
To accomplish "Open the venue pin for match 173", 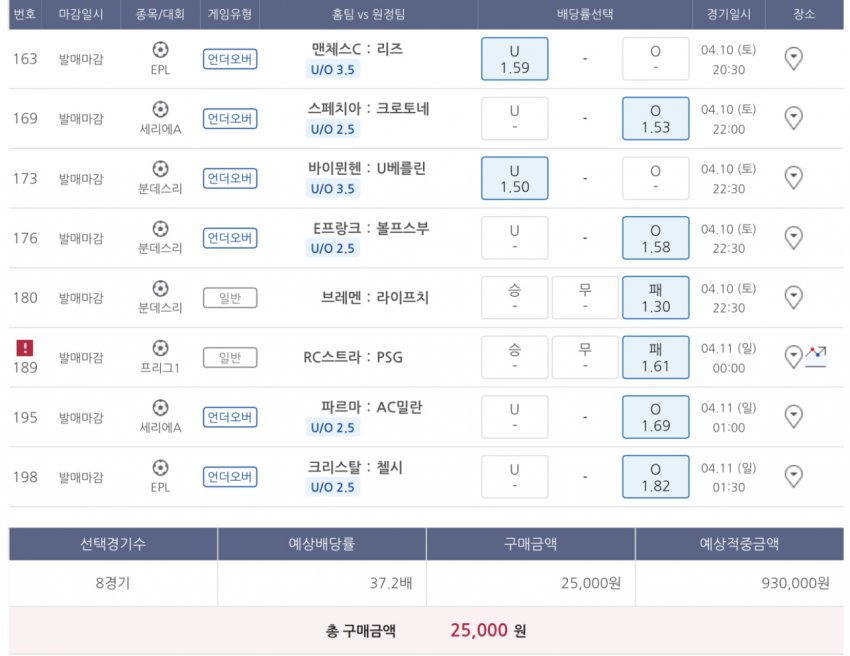I will pyautogui.click(x=793, y=178).
